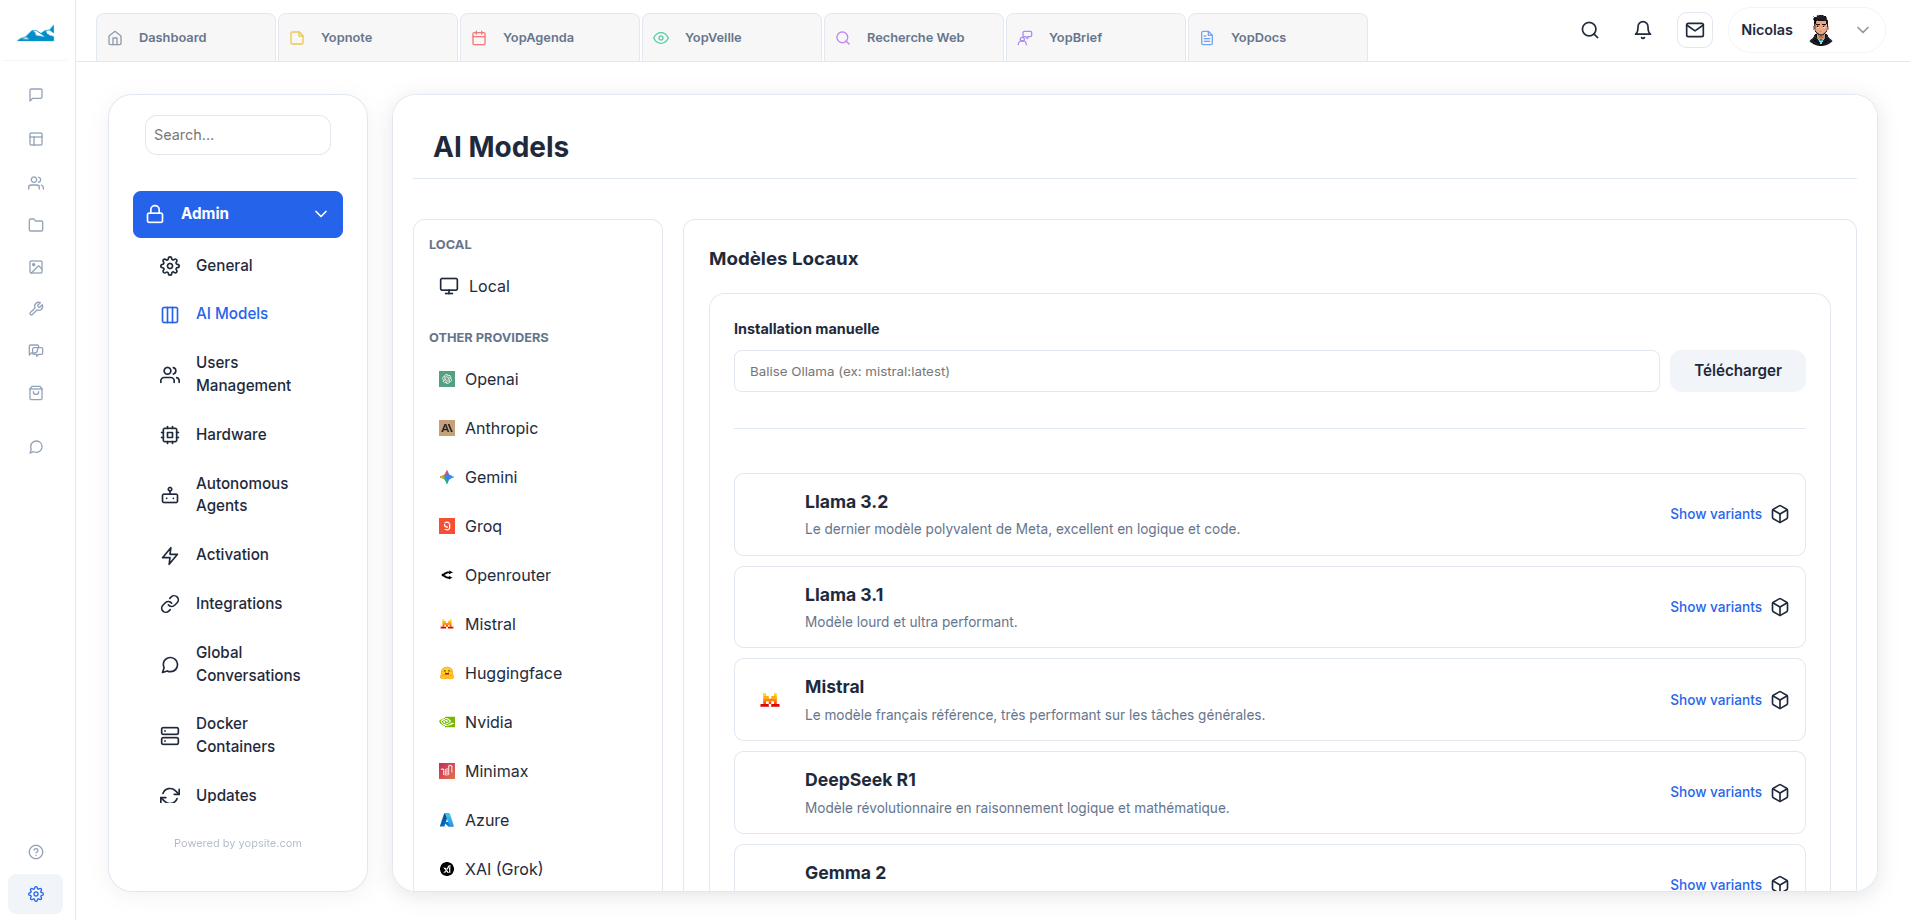1910x920 pixels.
Task: Select the Minimax provider
Action: [x=538, y=771]
